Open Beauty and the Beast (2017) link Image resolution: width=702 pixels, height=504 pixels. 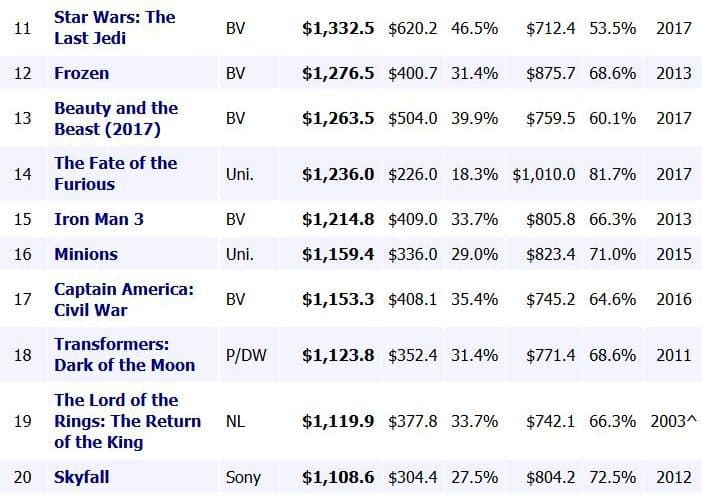[x=116, y=118]
